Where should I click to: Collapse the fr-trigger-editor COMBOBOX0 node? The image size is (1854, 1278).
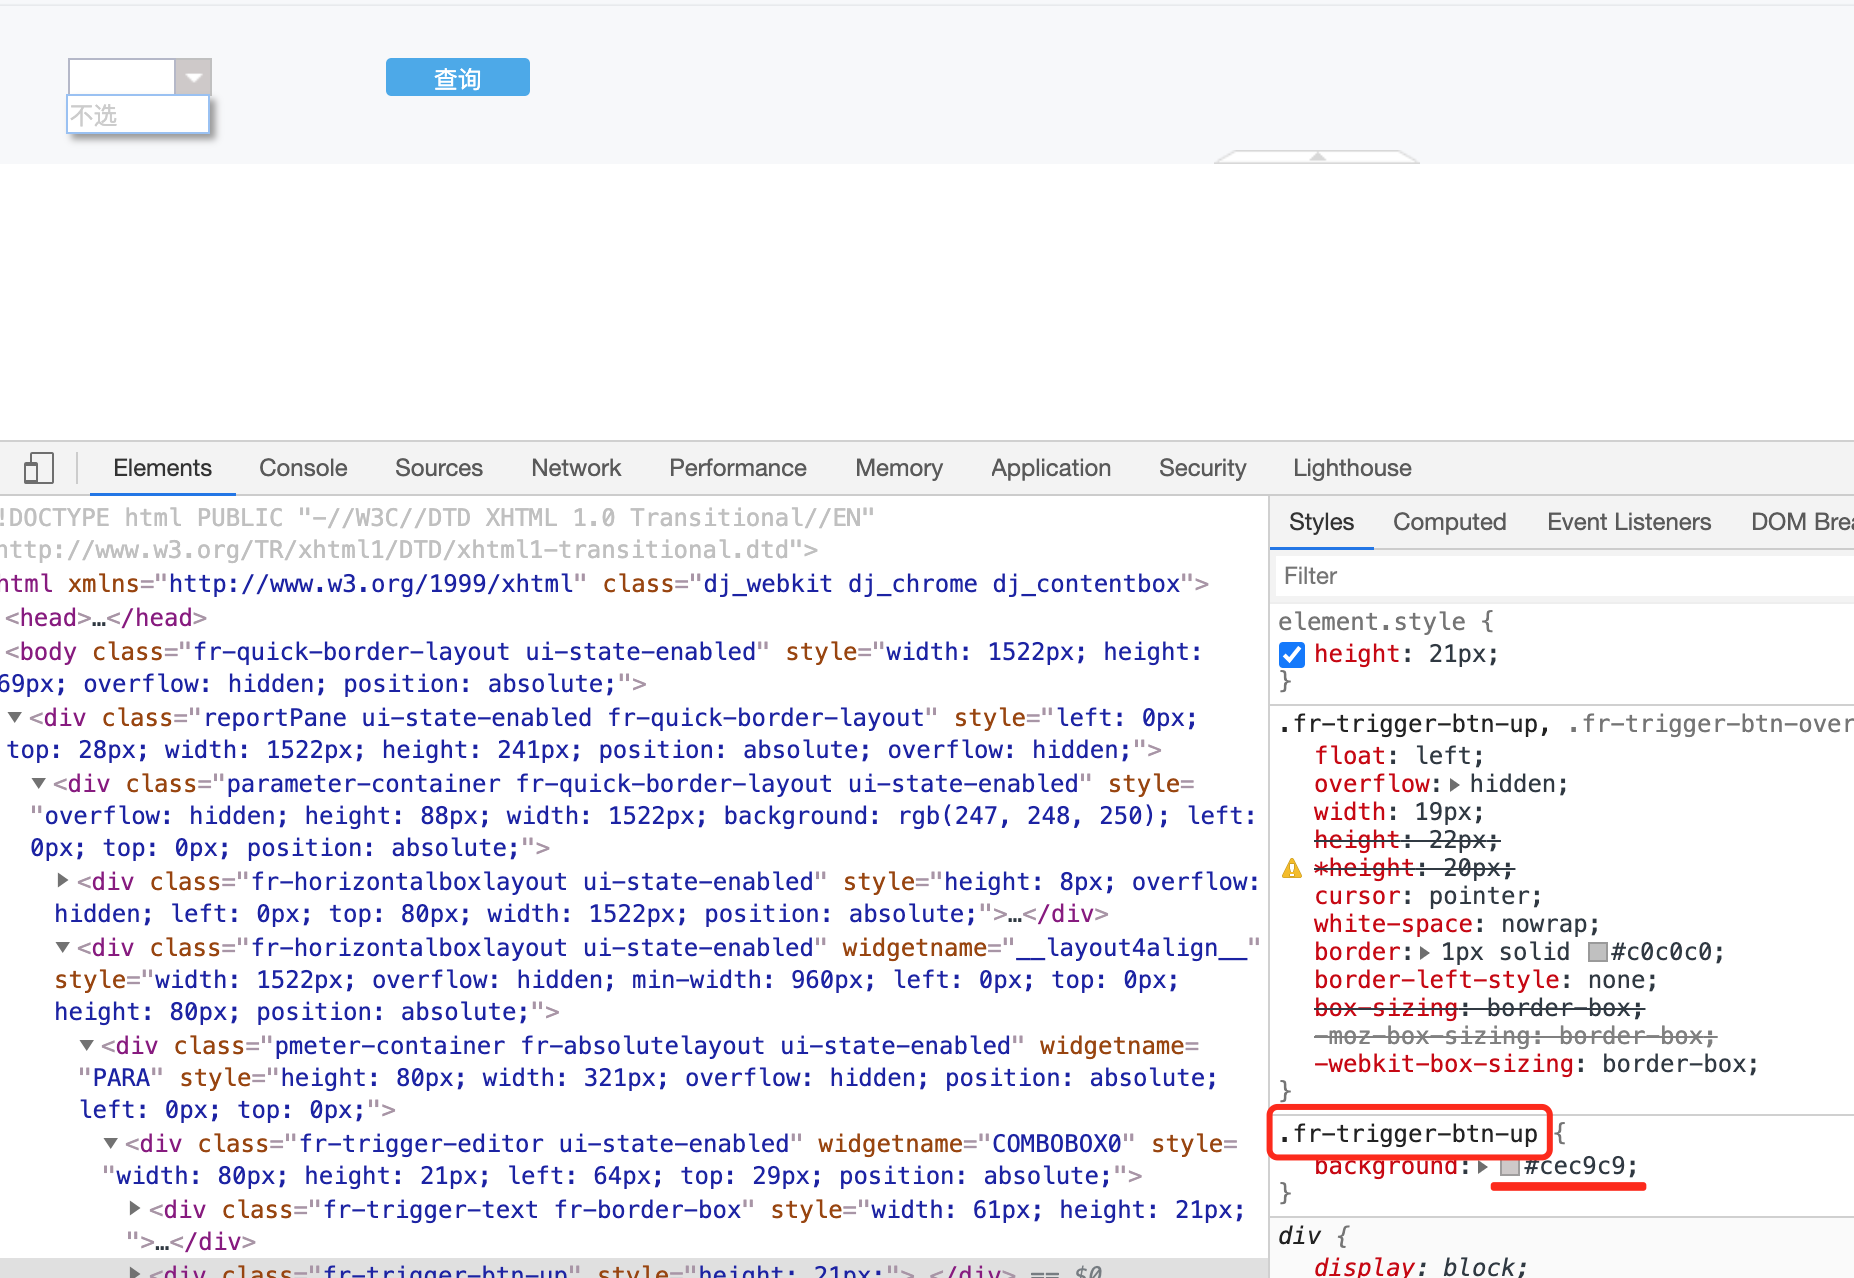click(111, 1143)
